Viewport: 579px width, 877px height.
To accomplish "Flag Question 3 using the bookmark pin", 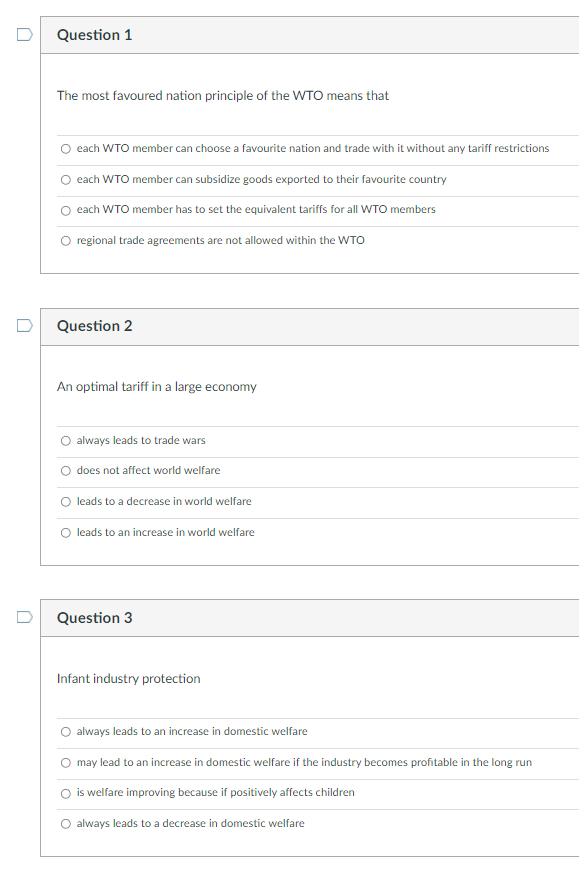I will pos(23,616).
